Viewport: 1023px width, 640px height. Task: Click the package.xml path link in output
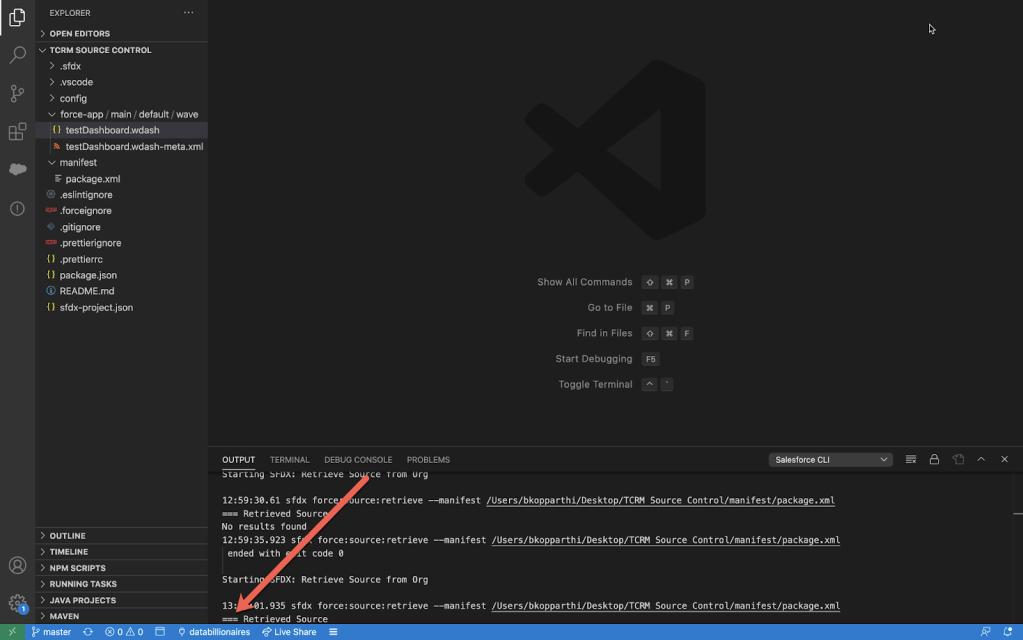pos(660,500)
